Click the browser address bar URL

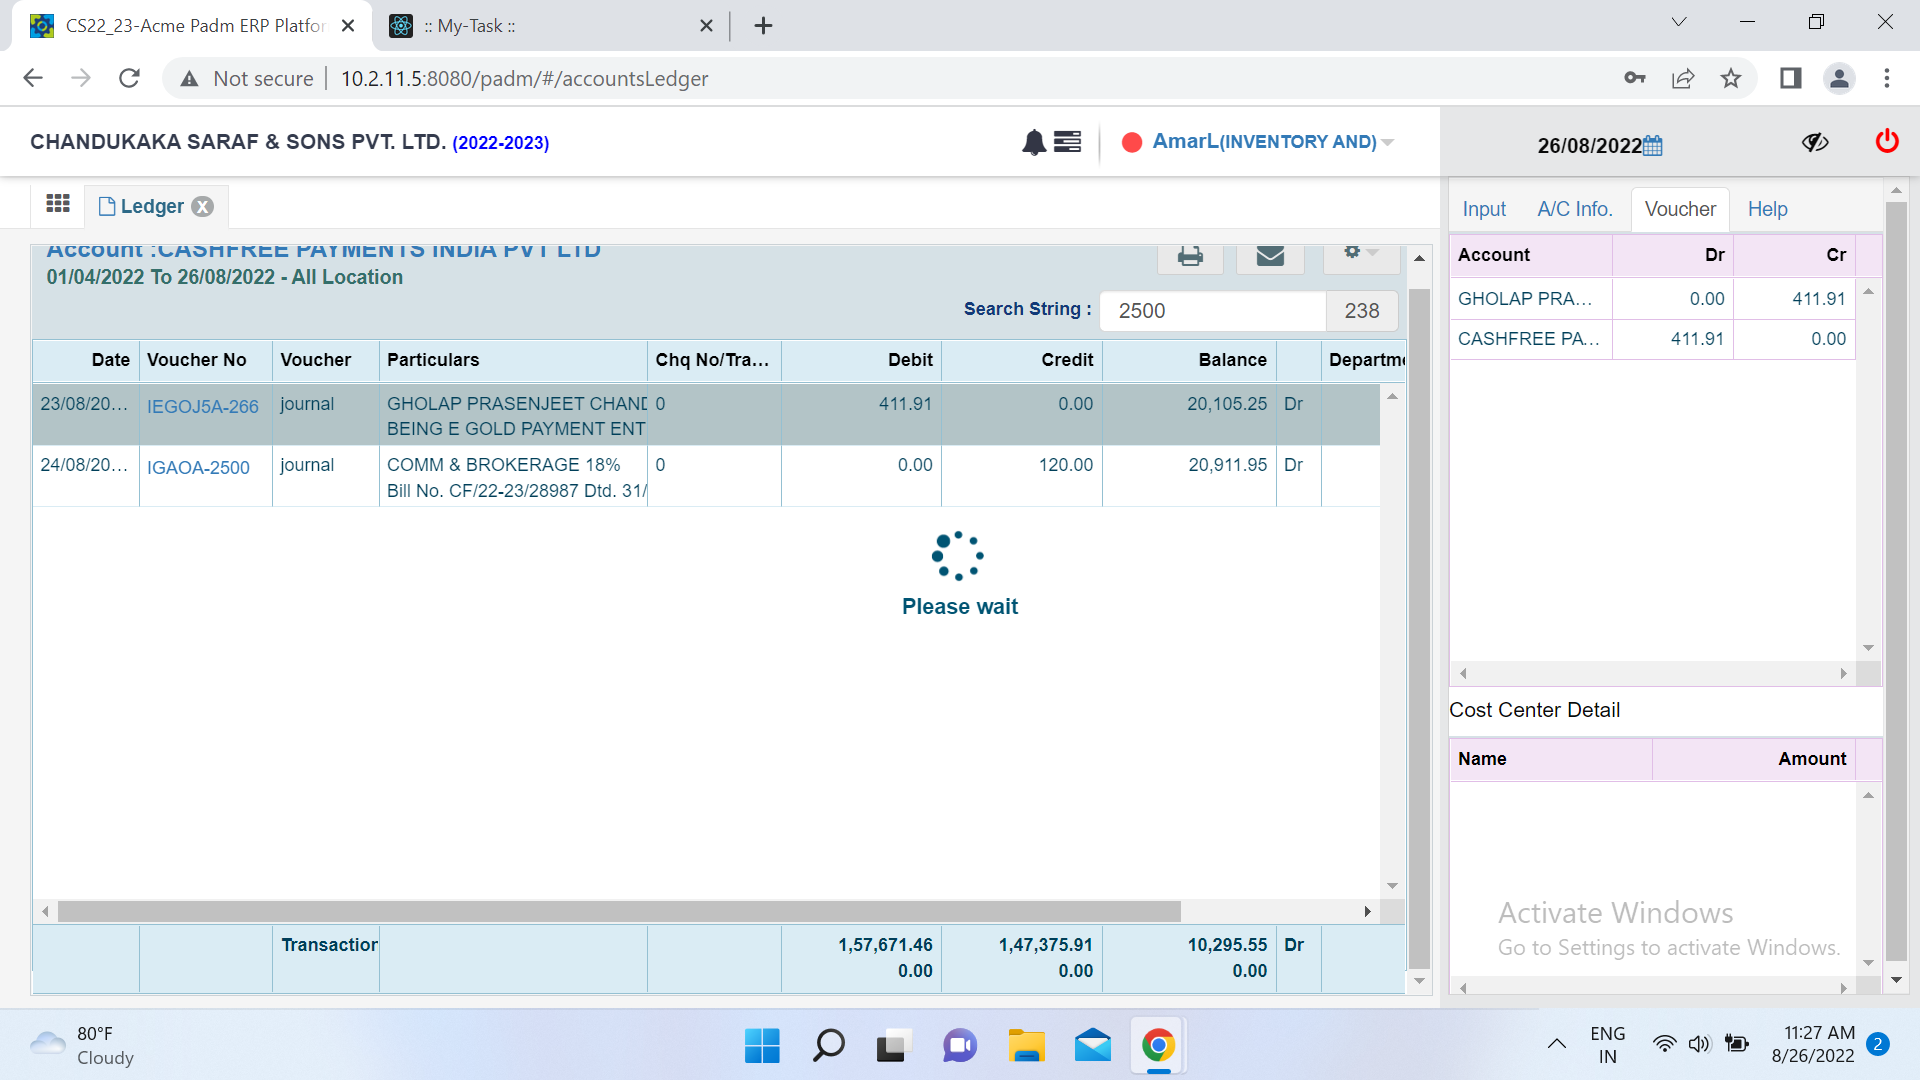[x=524, y=79]
